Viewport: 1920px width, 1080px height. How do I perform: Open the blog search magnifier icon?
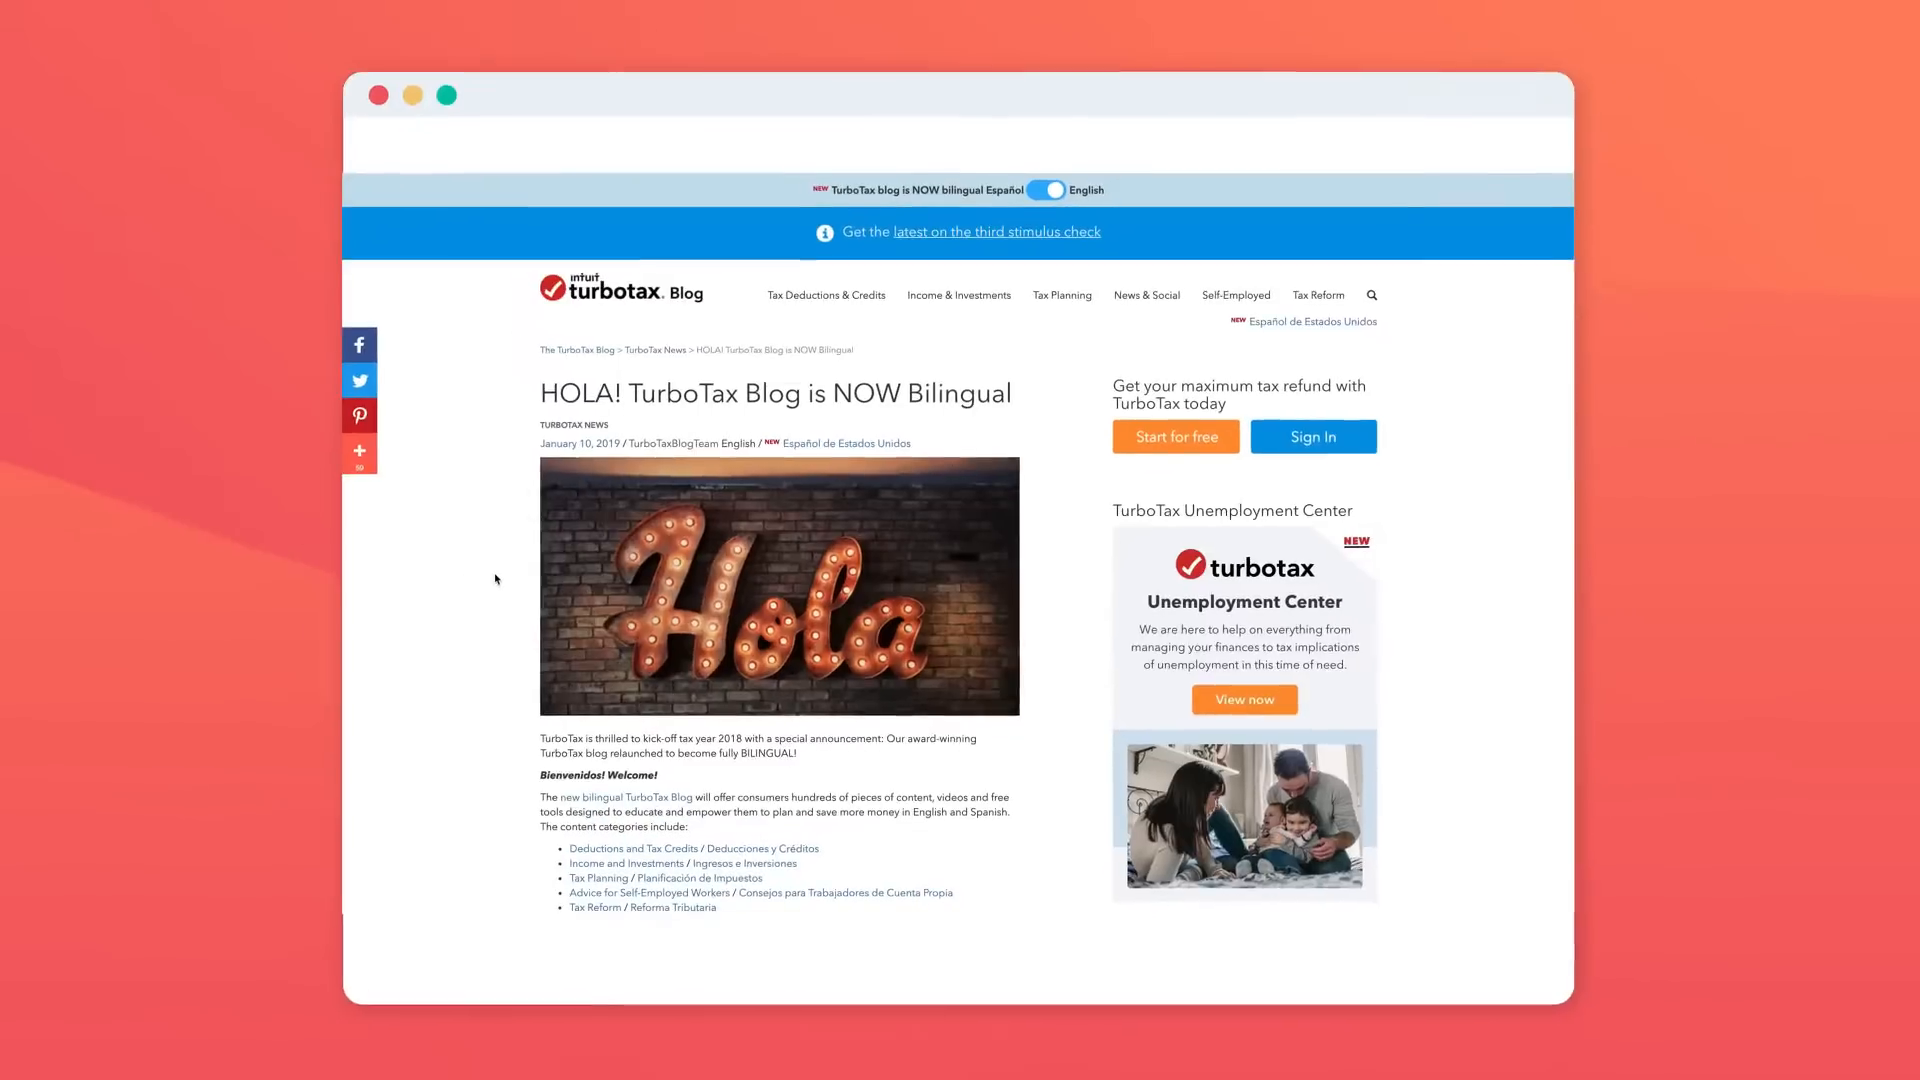[x=1372, y=295]
